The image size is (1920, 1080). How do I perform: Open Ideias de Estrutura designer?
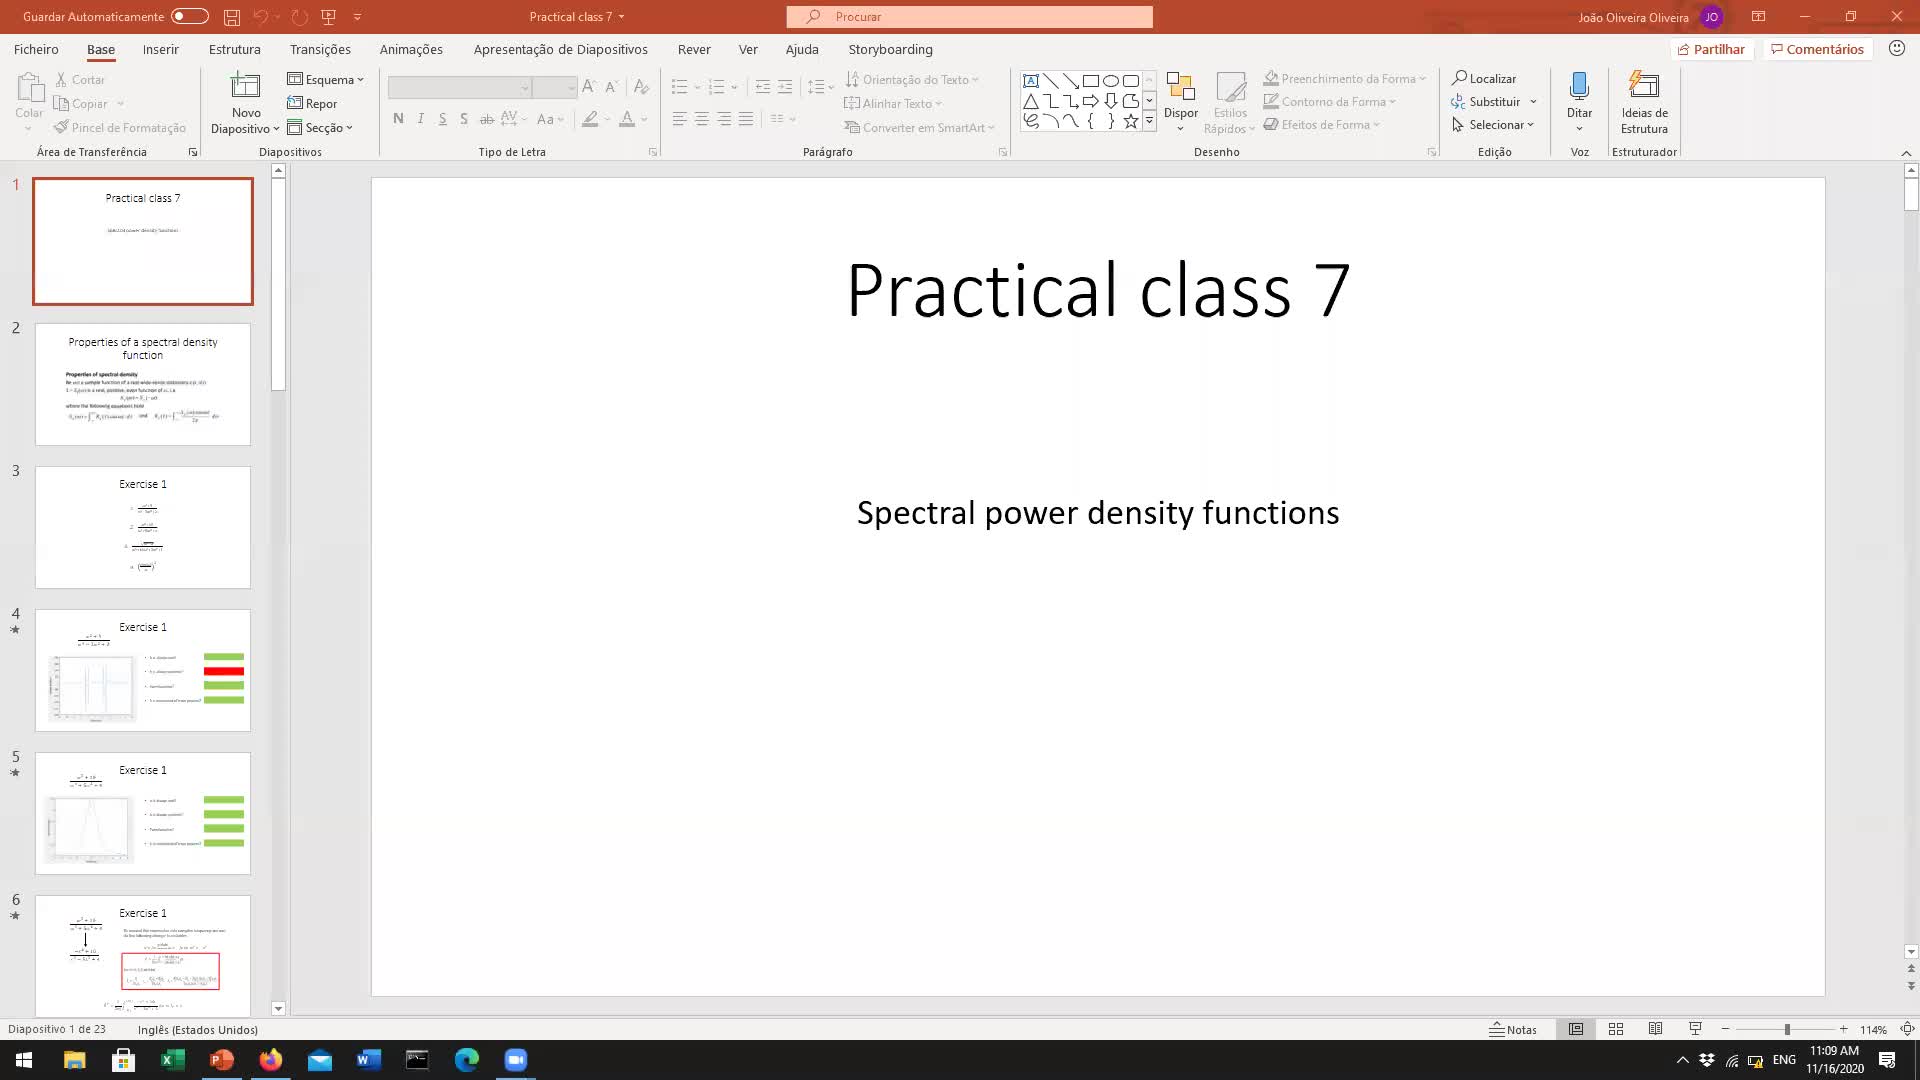(1644, 102)
